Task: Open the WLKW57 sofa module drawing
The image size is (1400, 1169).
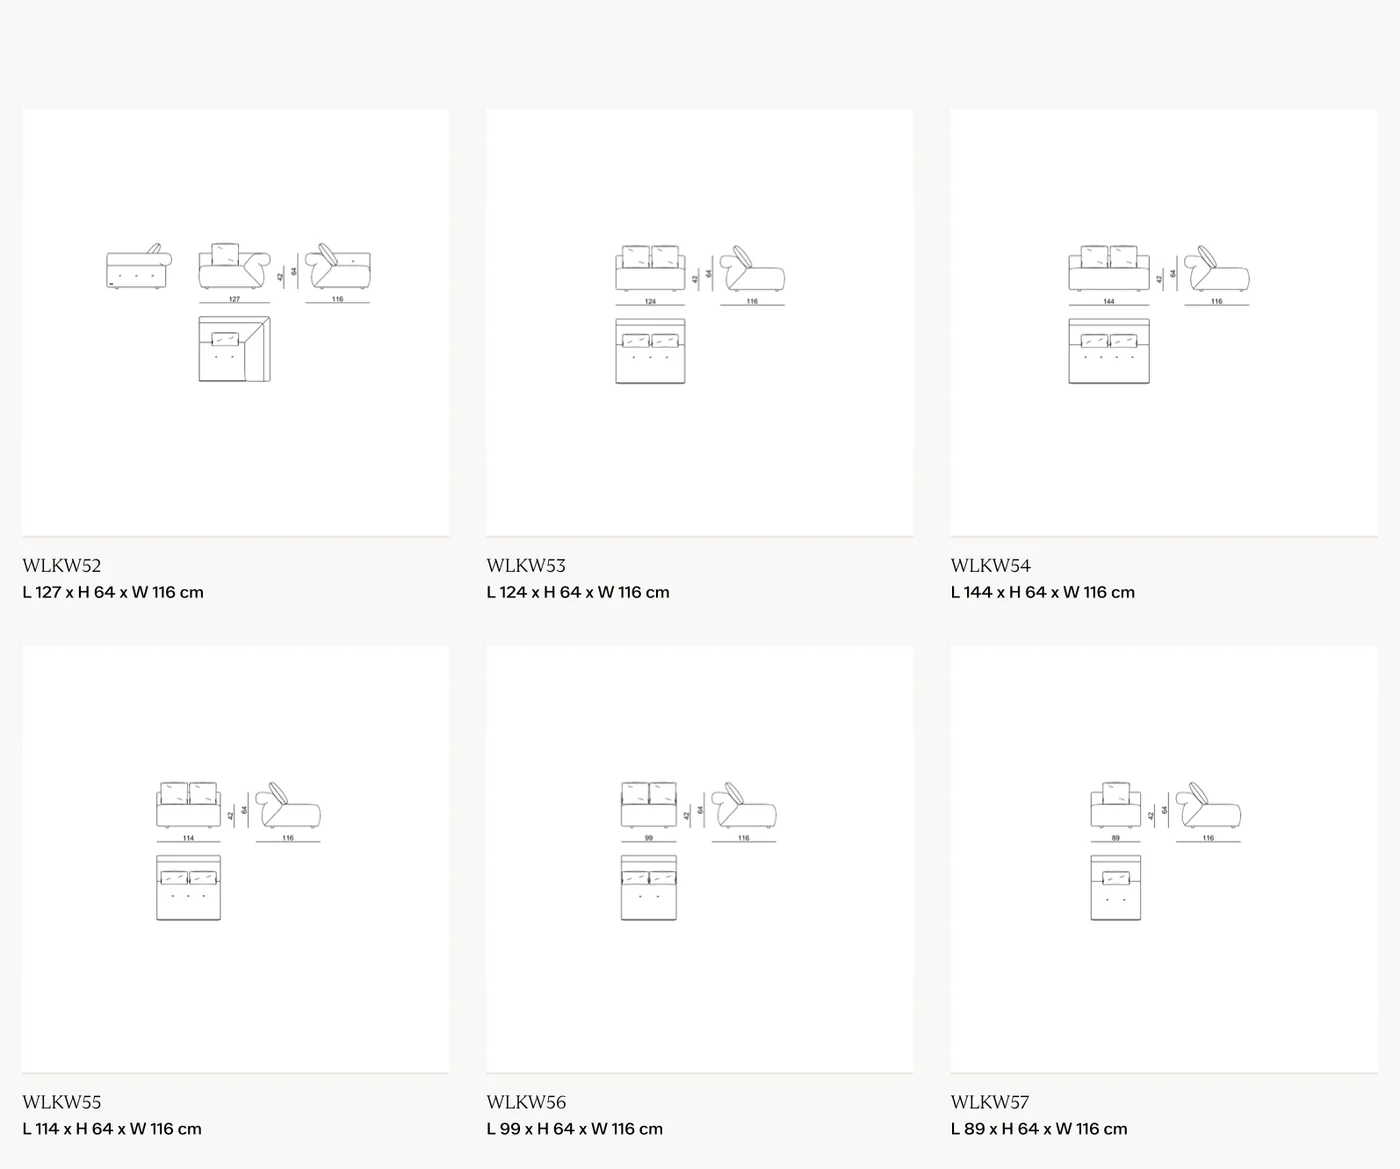Action: click(x=1164, y=859)
